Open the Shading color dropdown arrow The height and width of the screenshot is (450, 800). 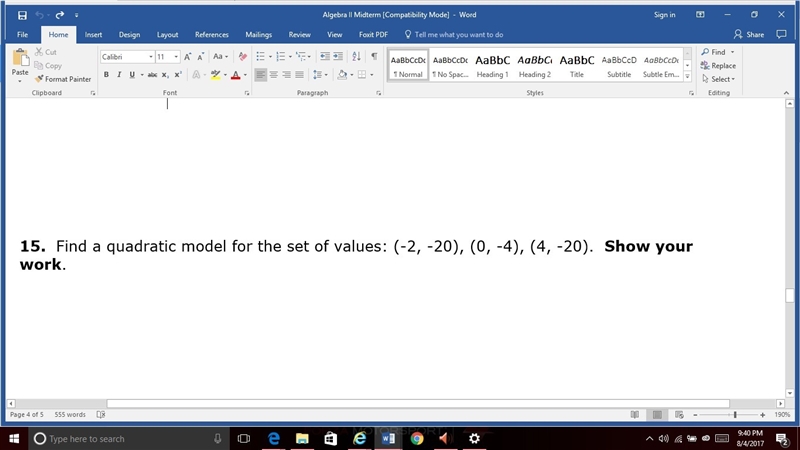coord(352,75)
